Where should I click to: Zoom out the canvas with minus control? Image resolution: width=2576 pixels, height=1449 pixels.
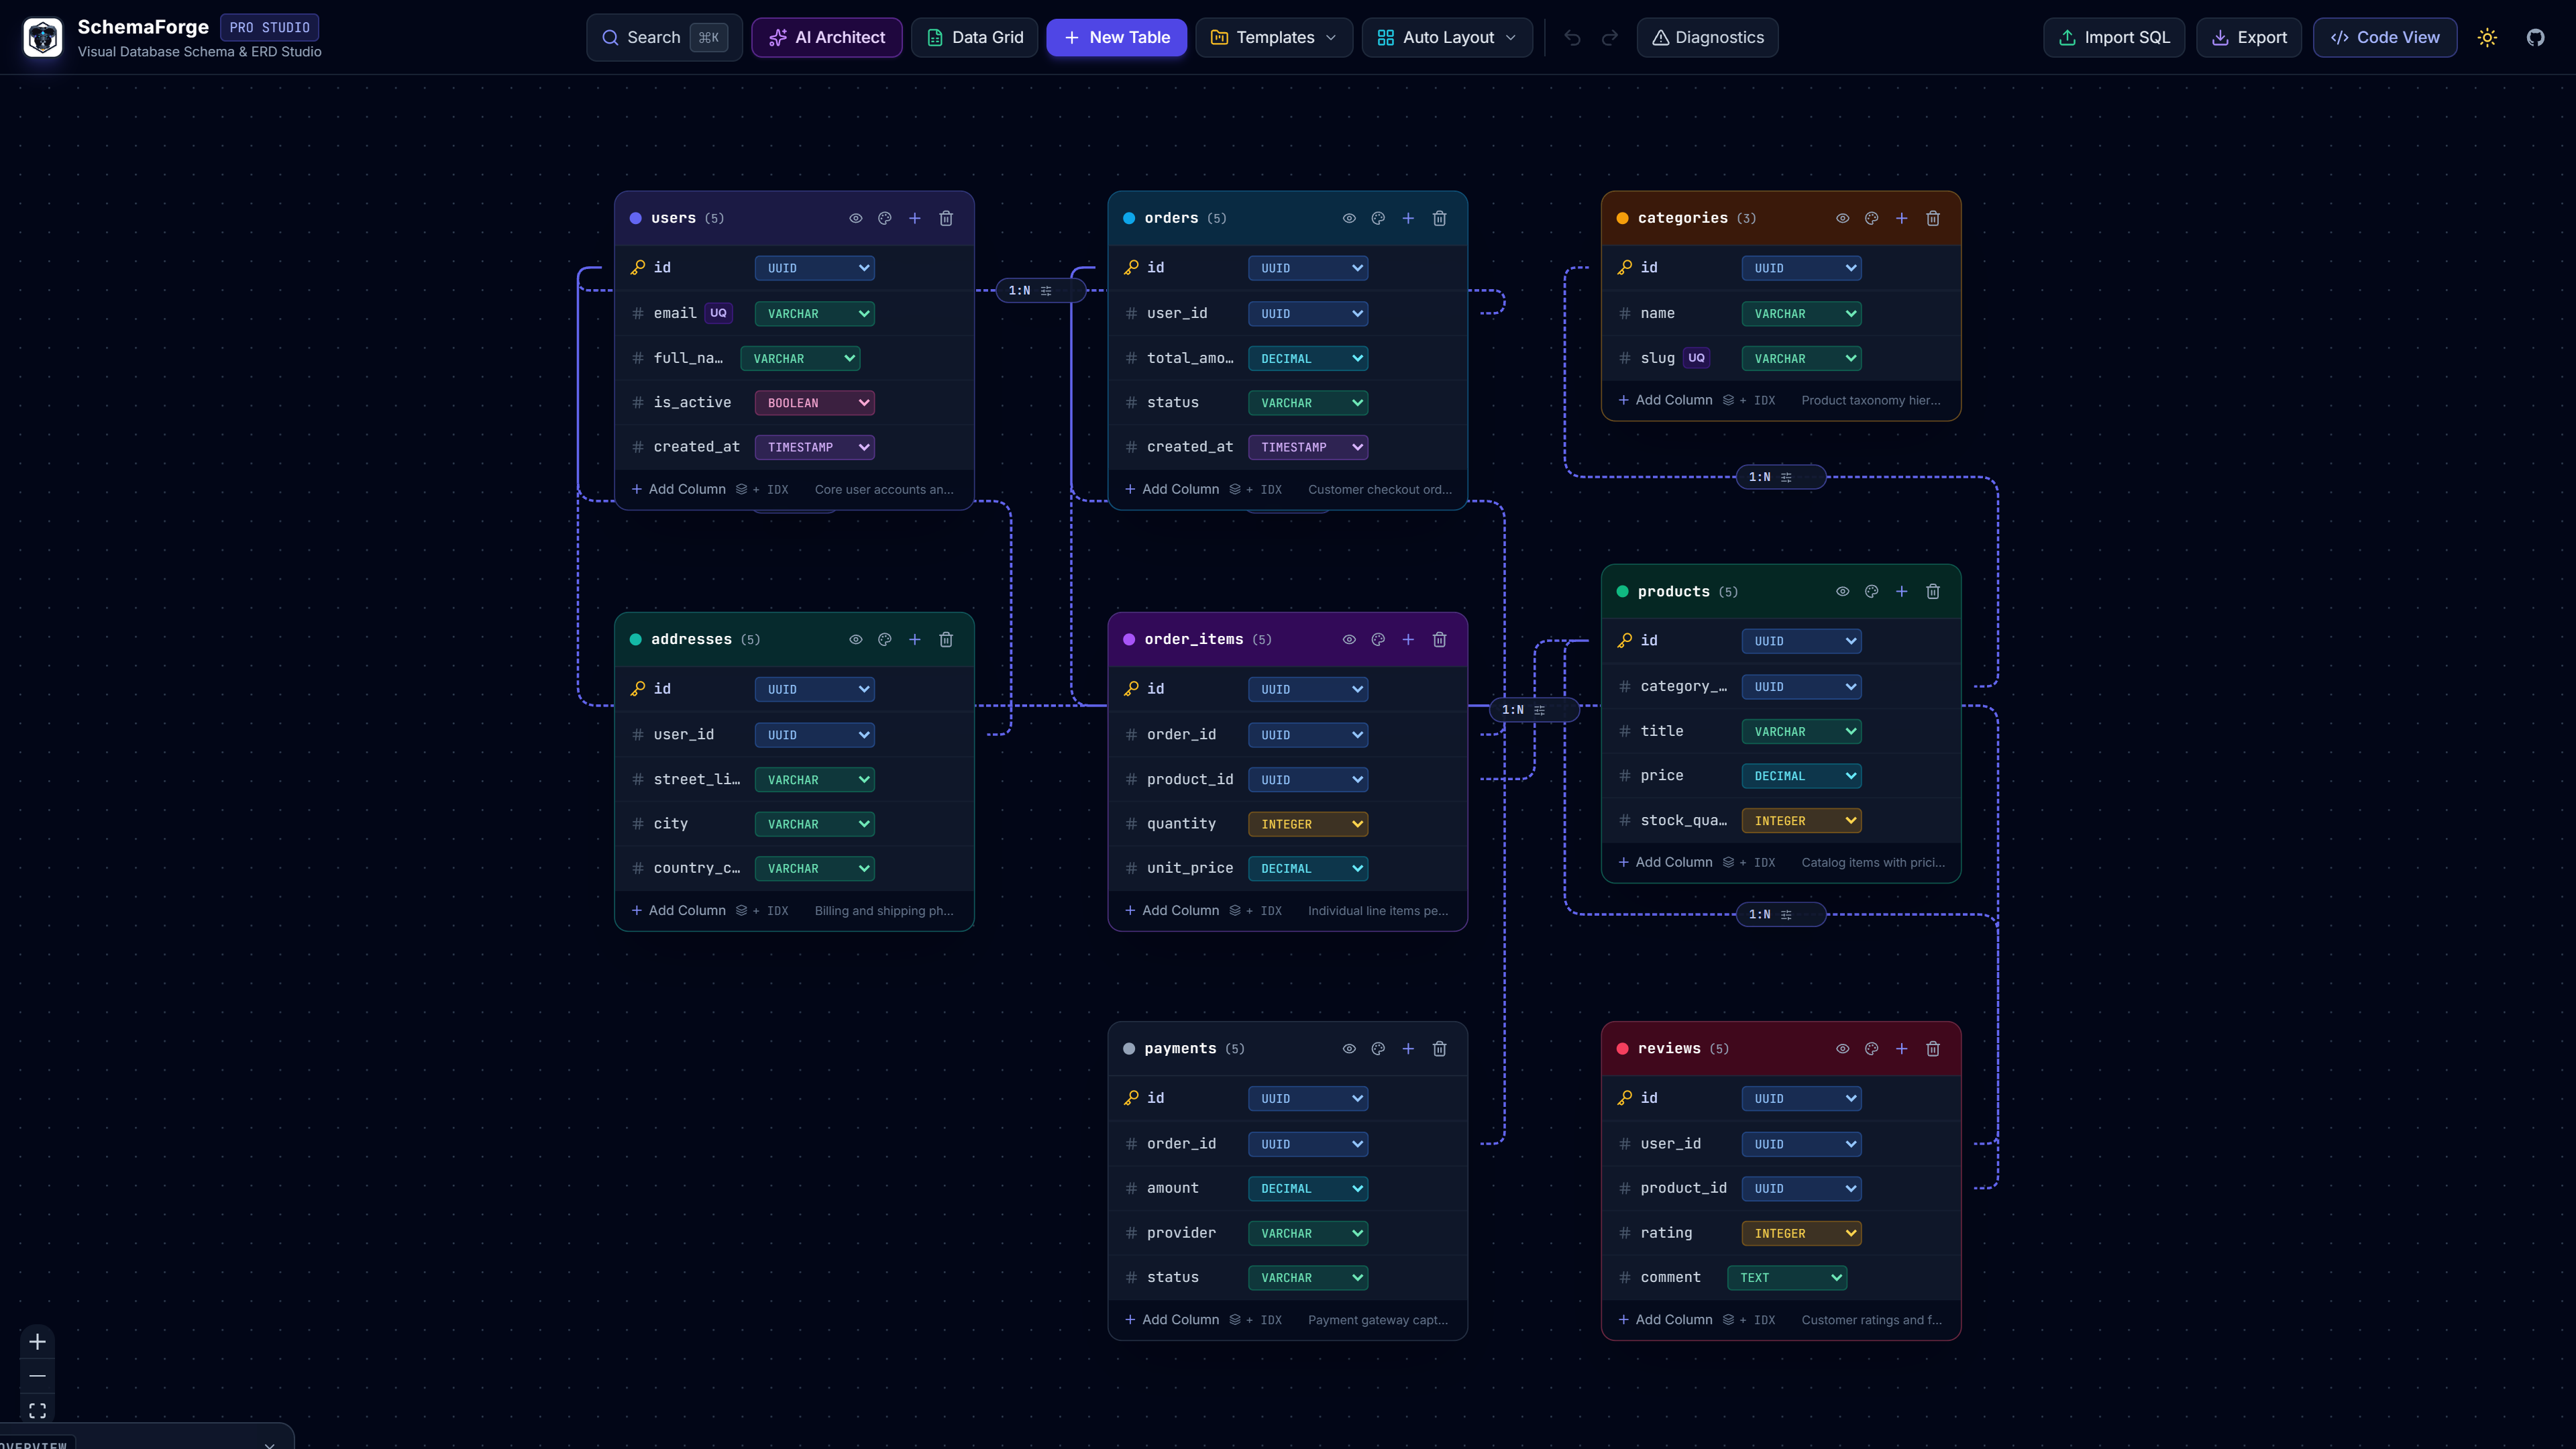[37, 1376]
